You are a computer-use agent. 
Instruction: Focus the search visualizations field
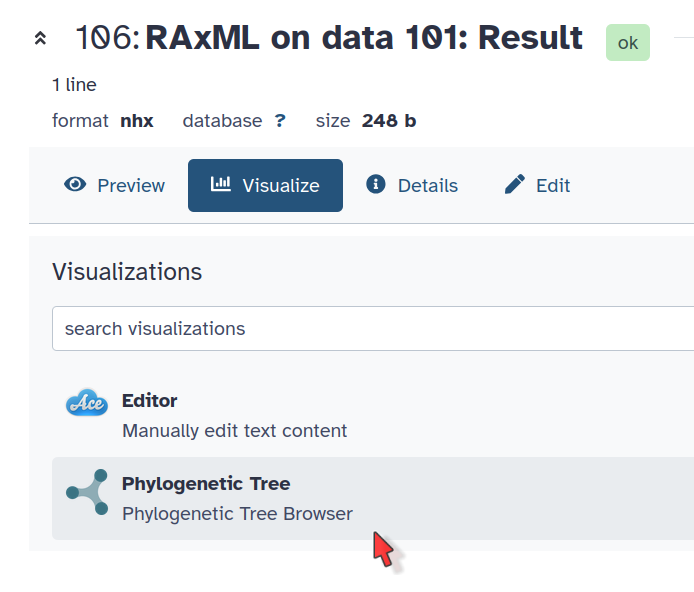372,328
